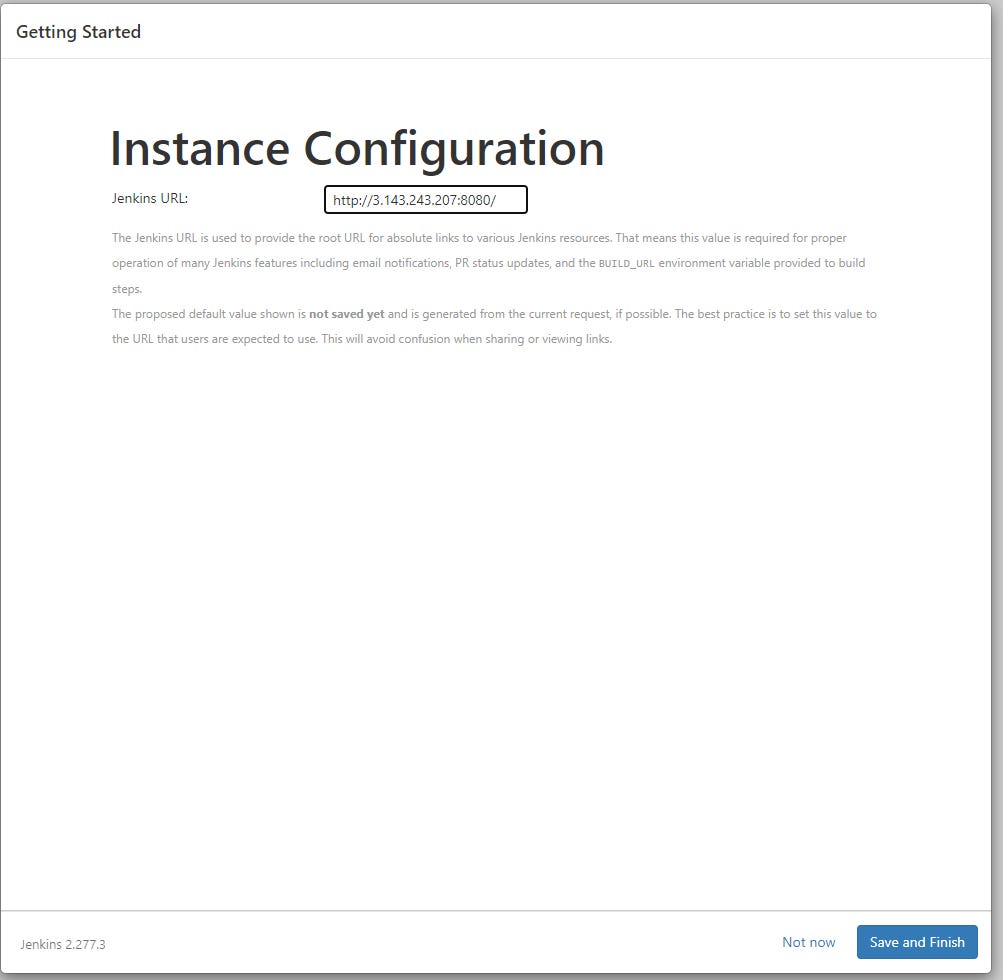
Task: Click the Instance Configuration heading
Action: pyautogui.click(x=358, y=148)
